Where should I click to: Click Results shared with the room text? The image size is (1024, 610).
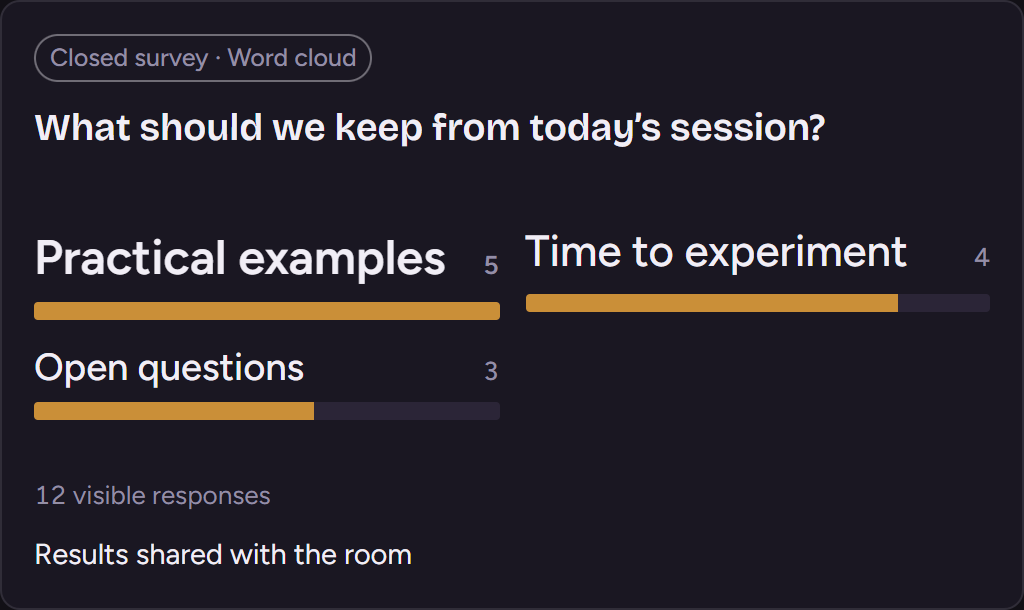click(223, 555)
